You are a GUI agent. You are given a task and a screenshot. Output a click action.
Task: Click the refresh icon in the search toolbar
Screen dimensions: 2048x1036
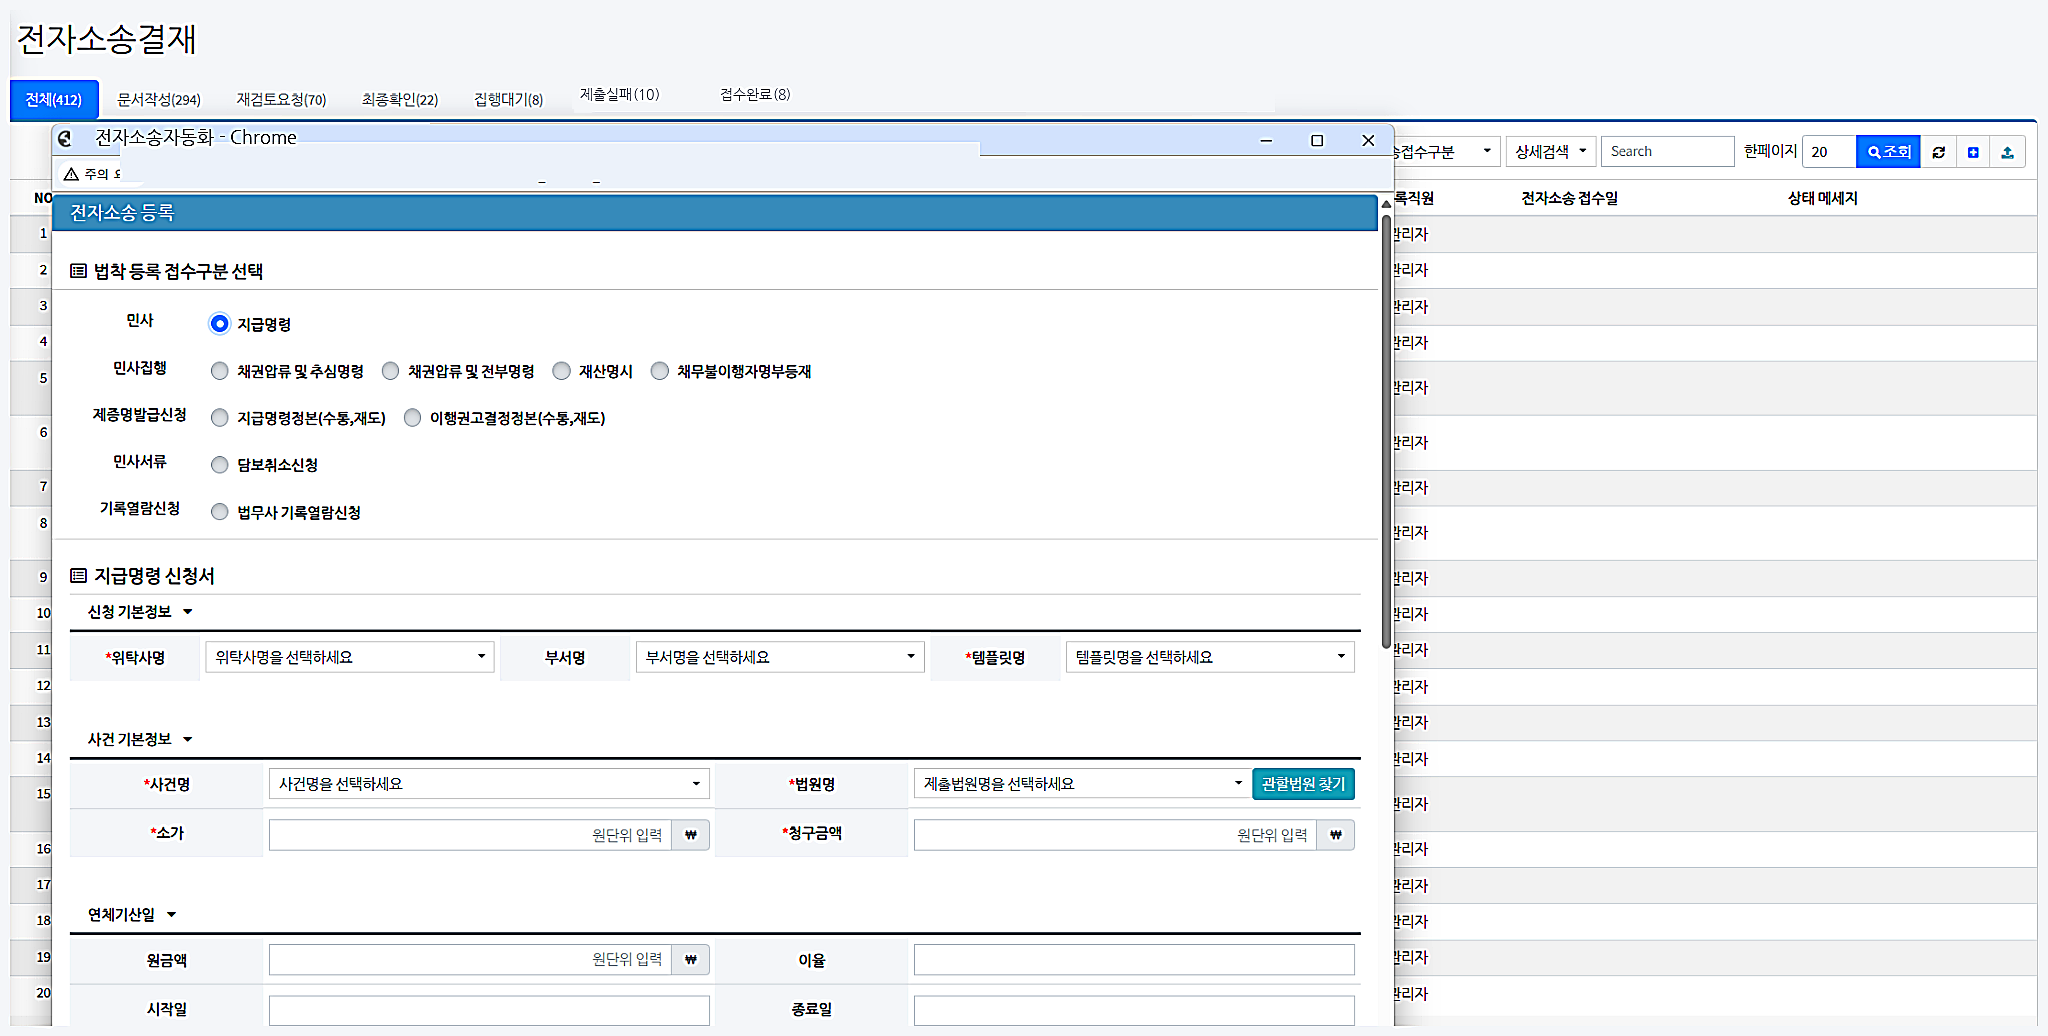[x=1938, y=152]
